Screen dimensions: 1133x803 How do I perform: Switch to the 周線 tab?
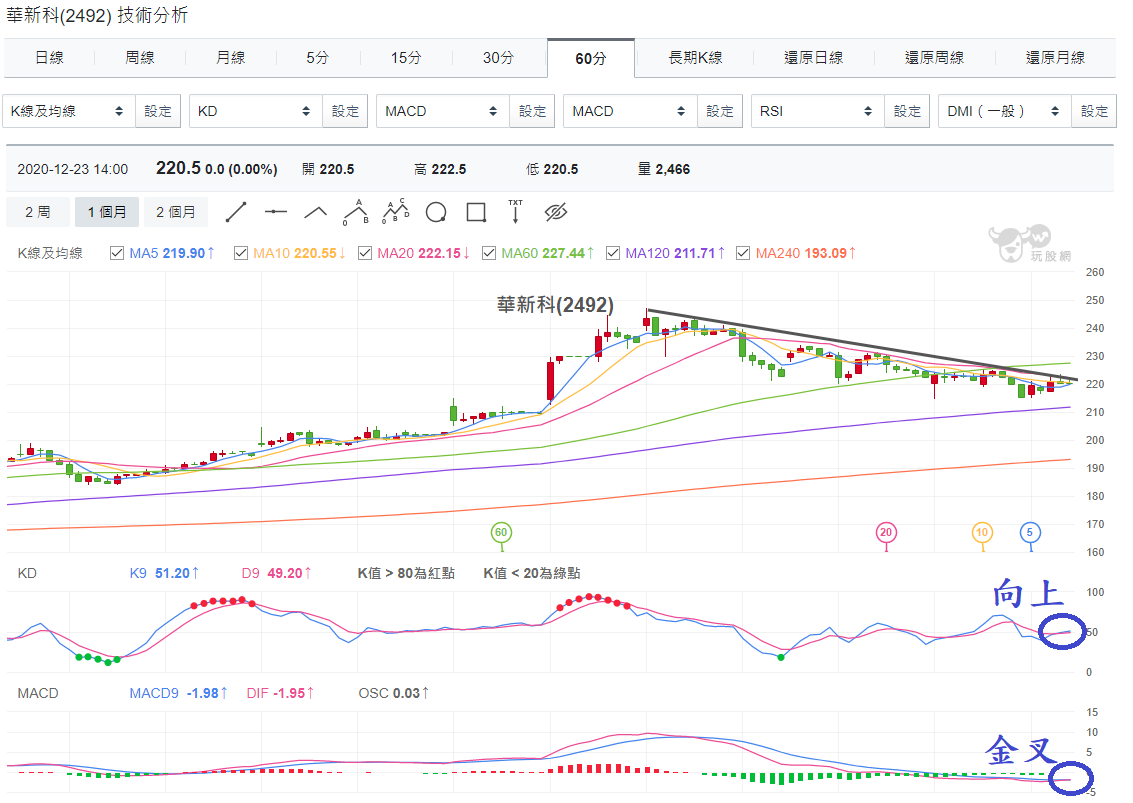pyautogui.click(x=139, y=58)
